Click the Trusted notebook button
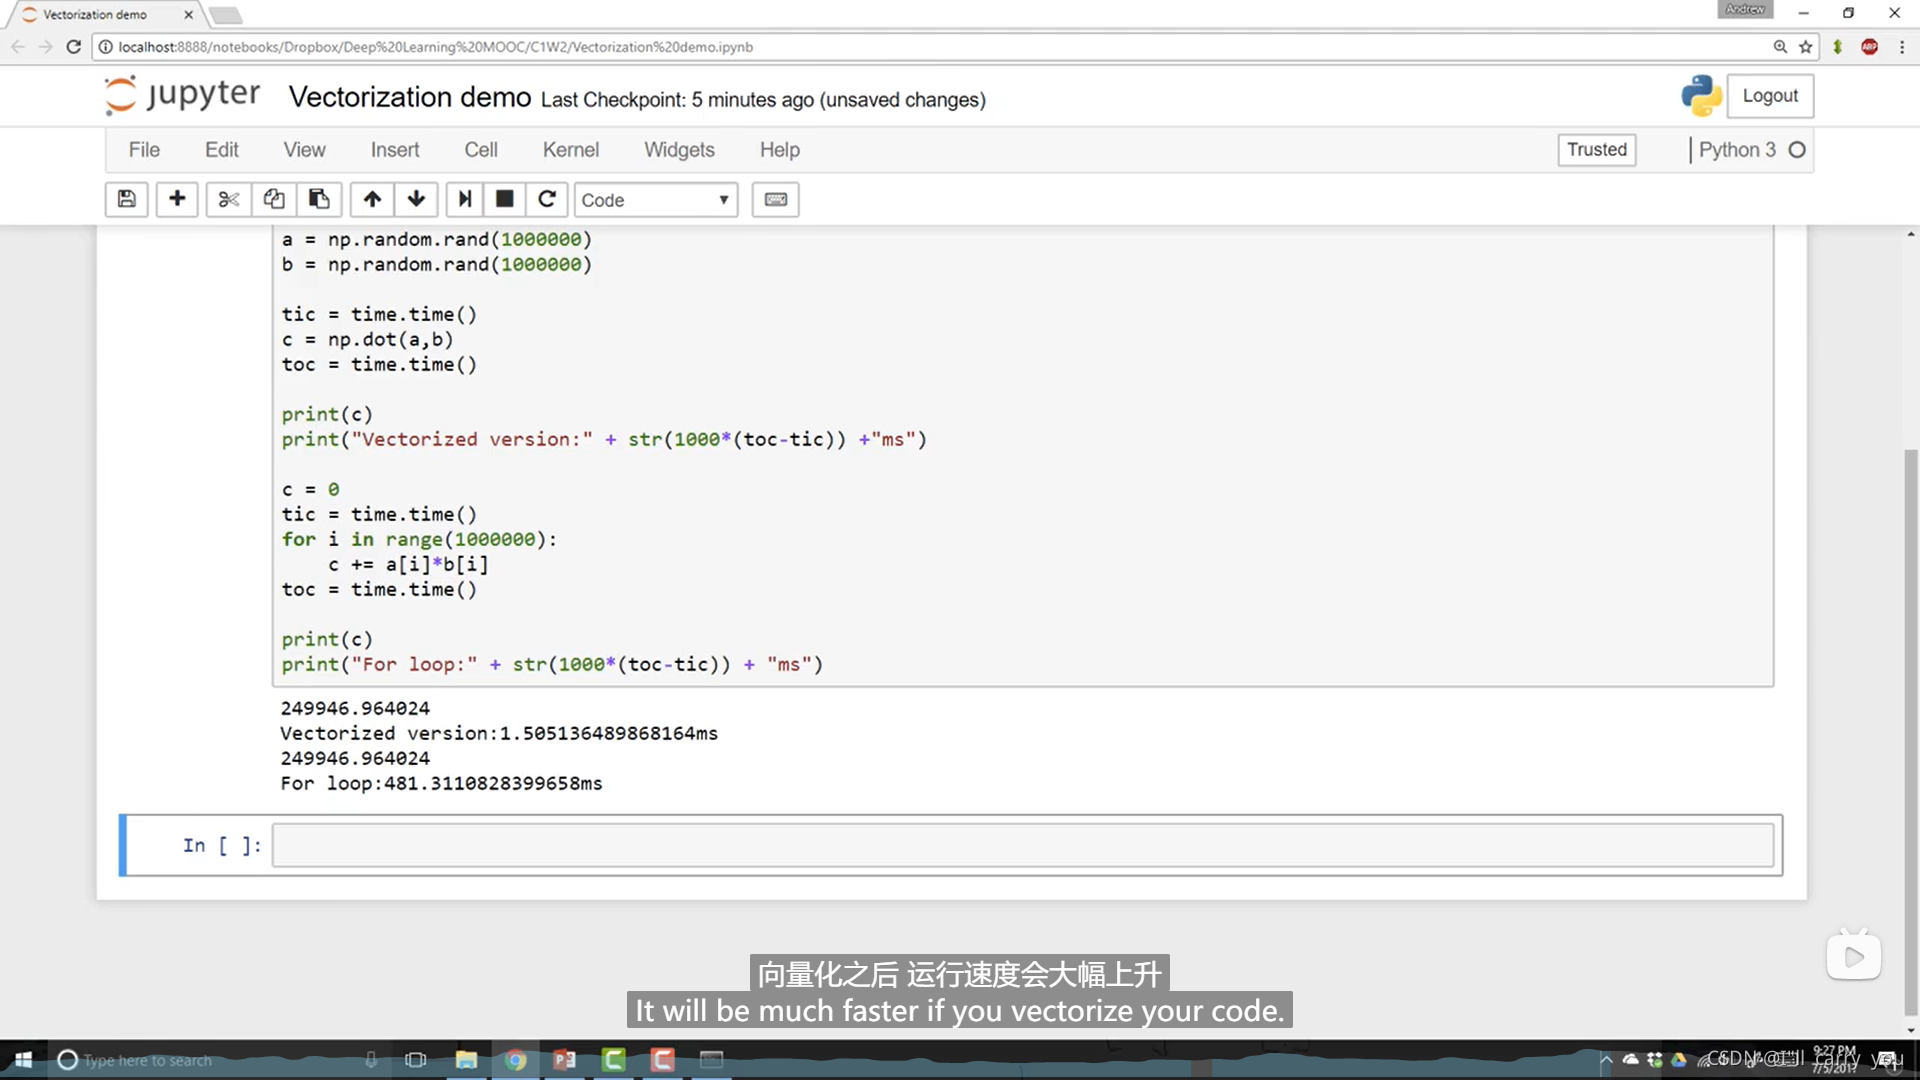The width and height of the screenshot is (1920, 1080). point(1597,149)
